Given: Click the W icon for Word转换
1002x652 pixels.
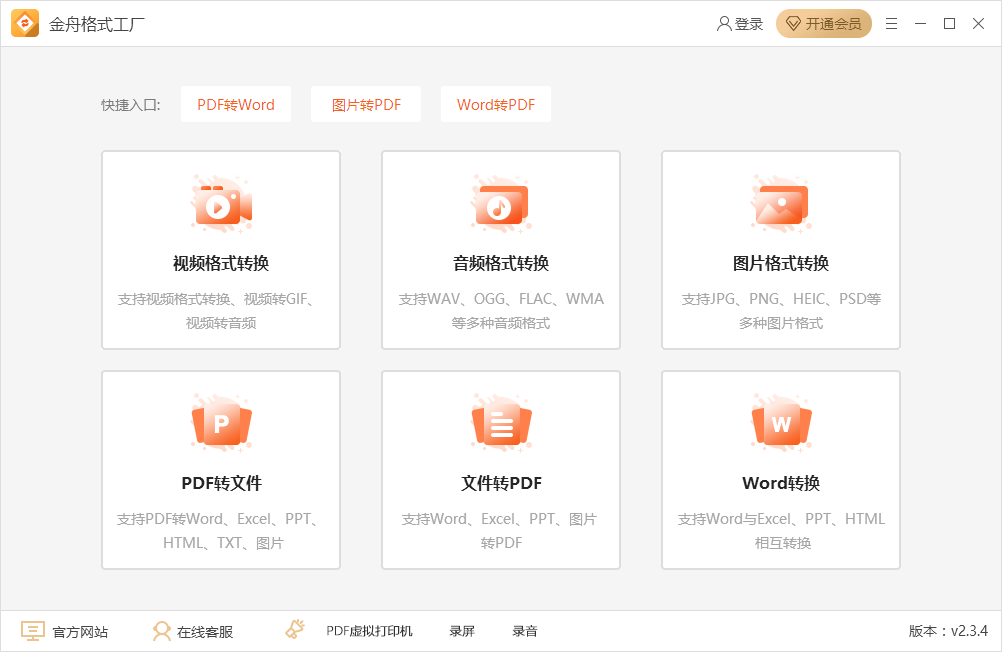Looking at the screenshot, I should tap(781, 424).
